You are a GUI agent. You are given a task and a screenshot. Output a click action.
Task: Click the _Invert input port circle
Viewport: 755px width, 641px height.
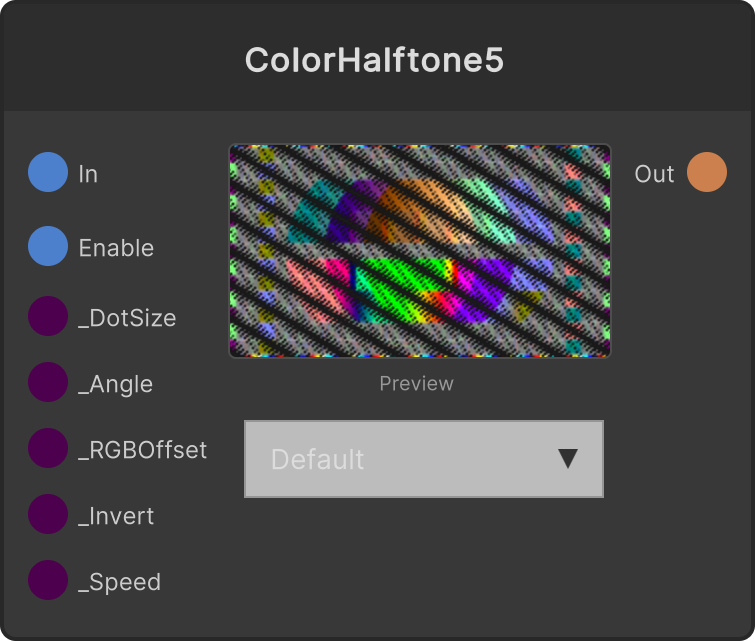pyautogui.click(x=48, y=514)
